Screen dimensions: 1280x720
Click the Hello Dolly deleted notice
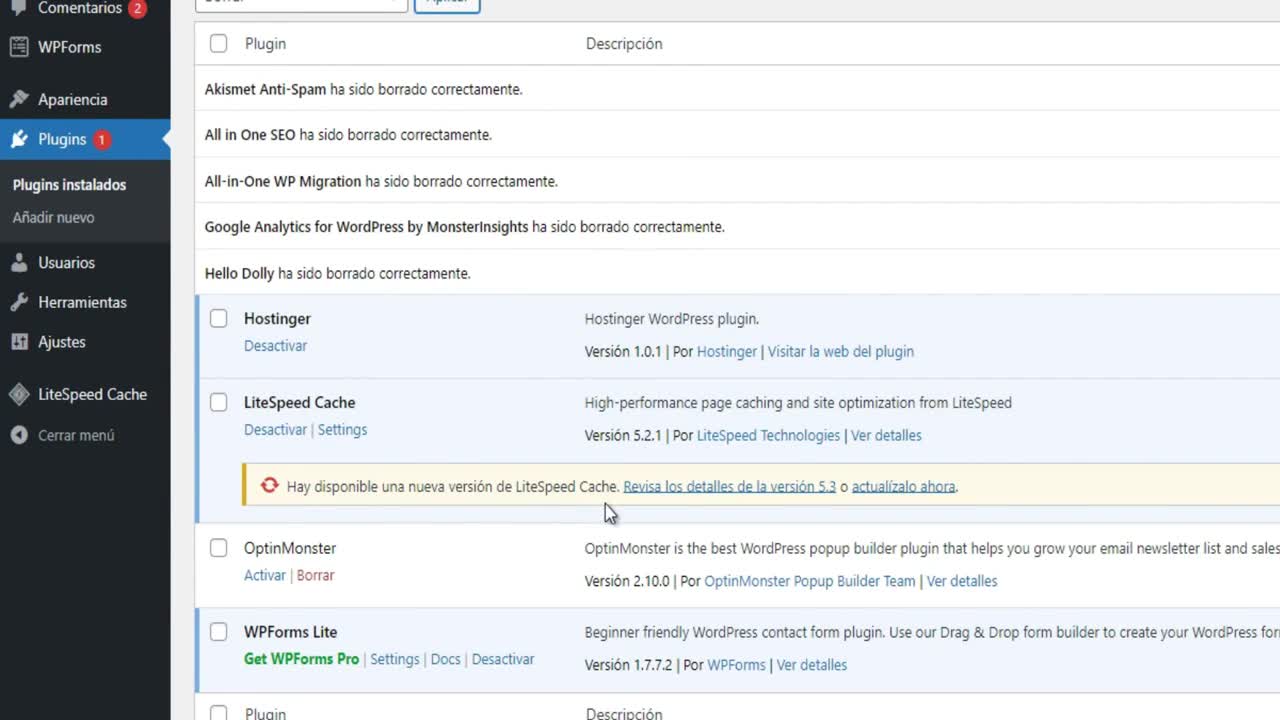point(337,273)
